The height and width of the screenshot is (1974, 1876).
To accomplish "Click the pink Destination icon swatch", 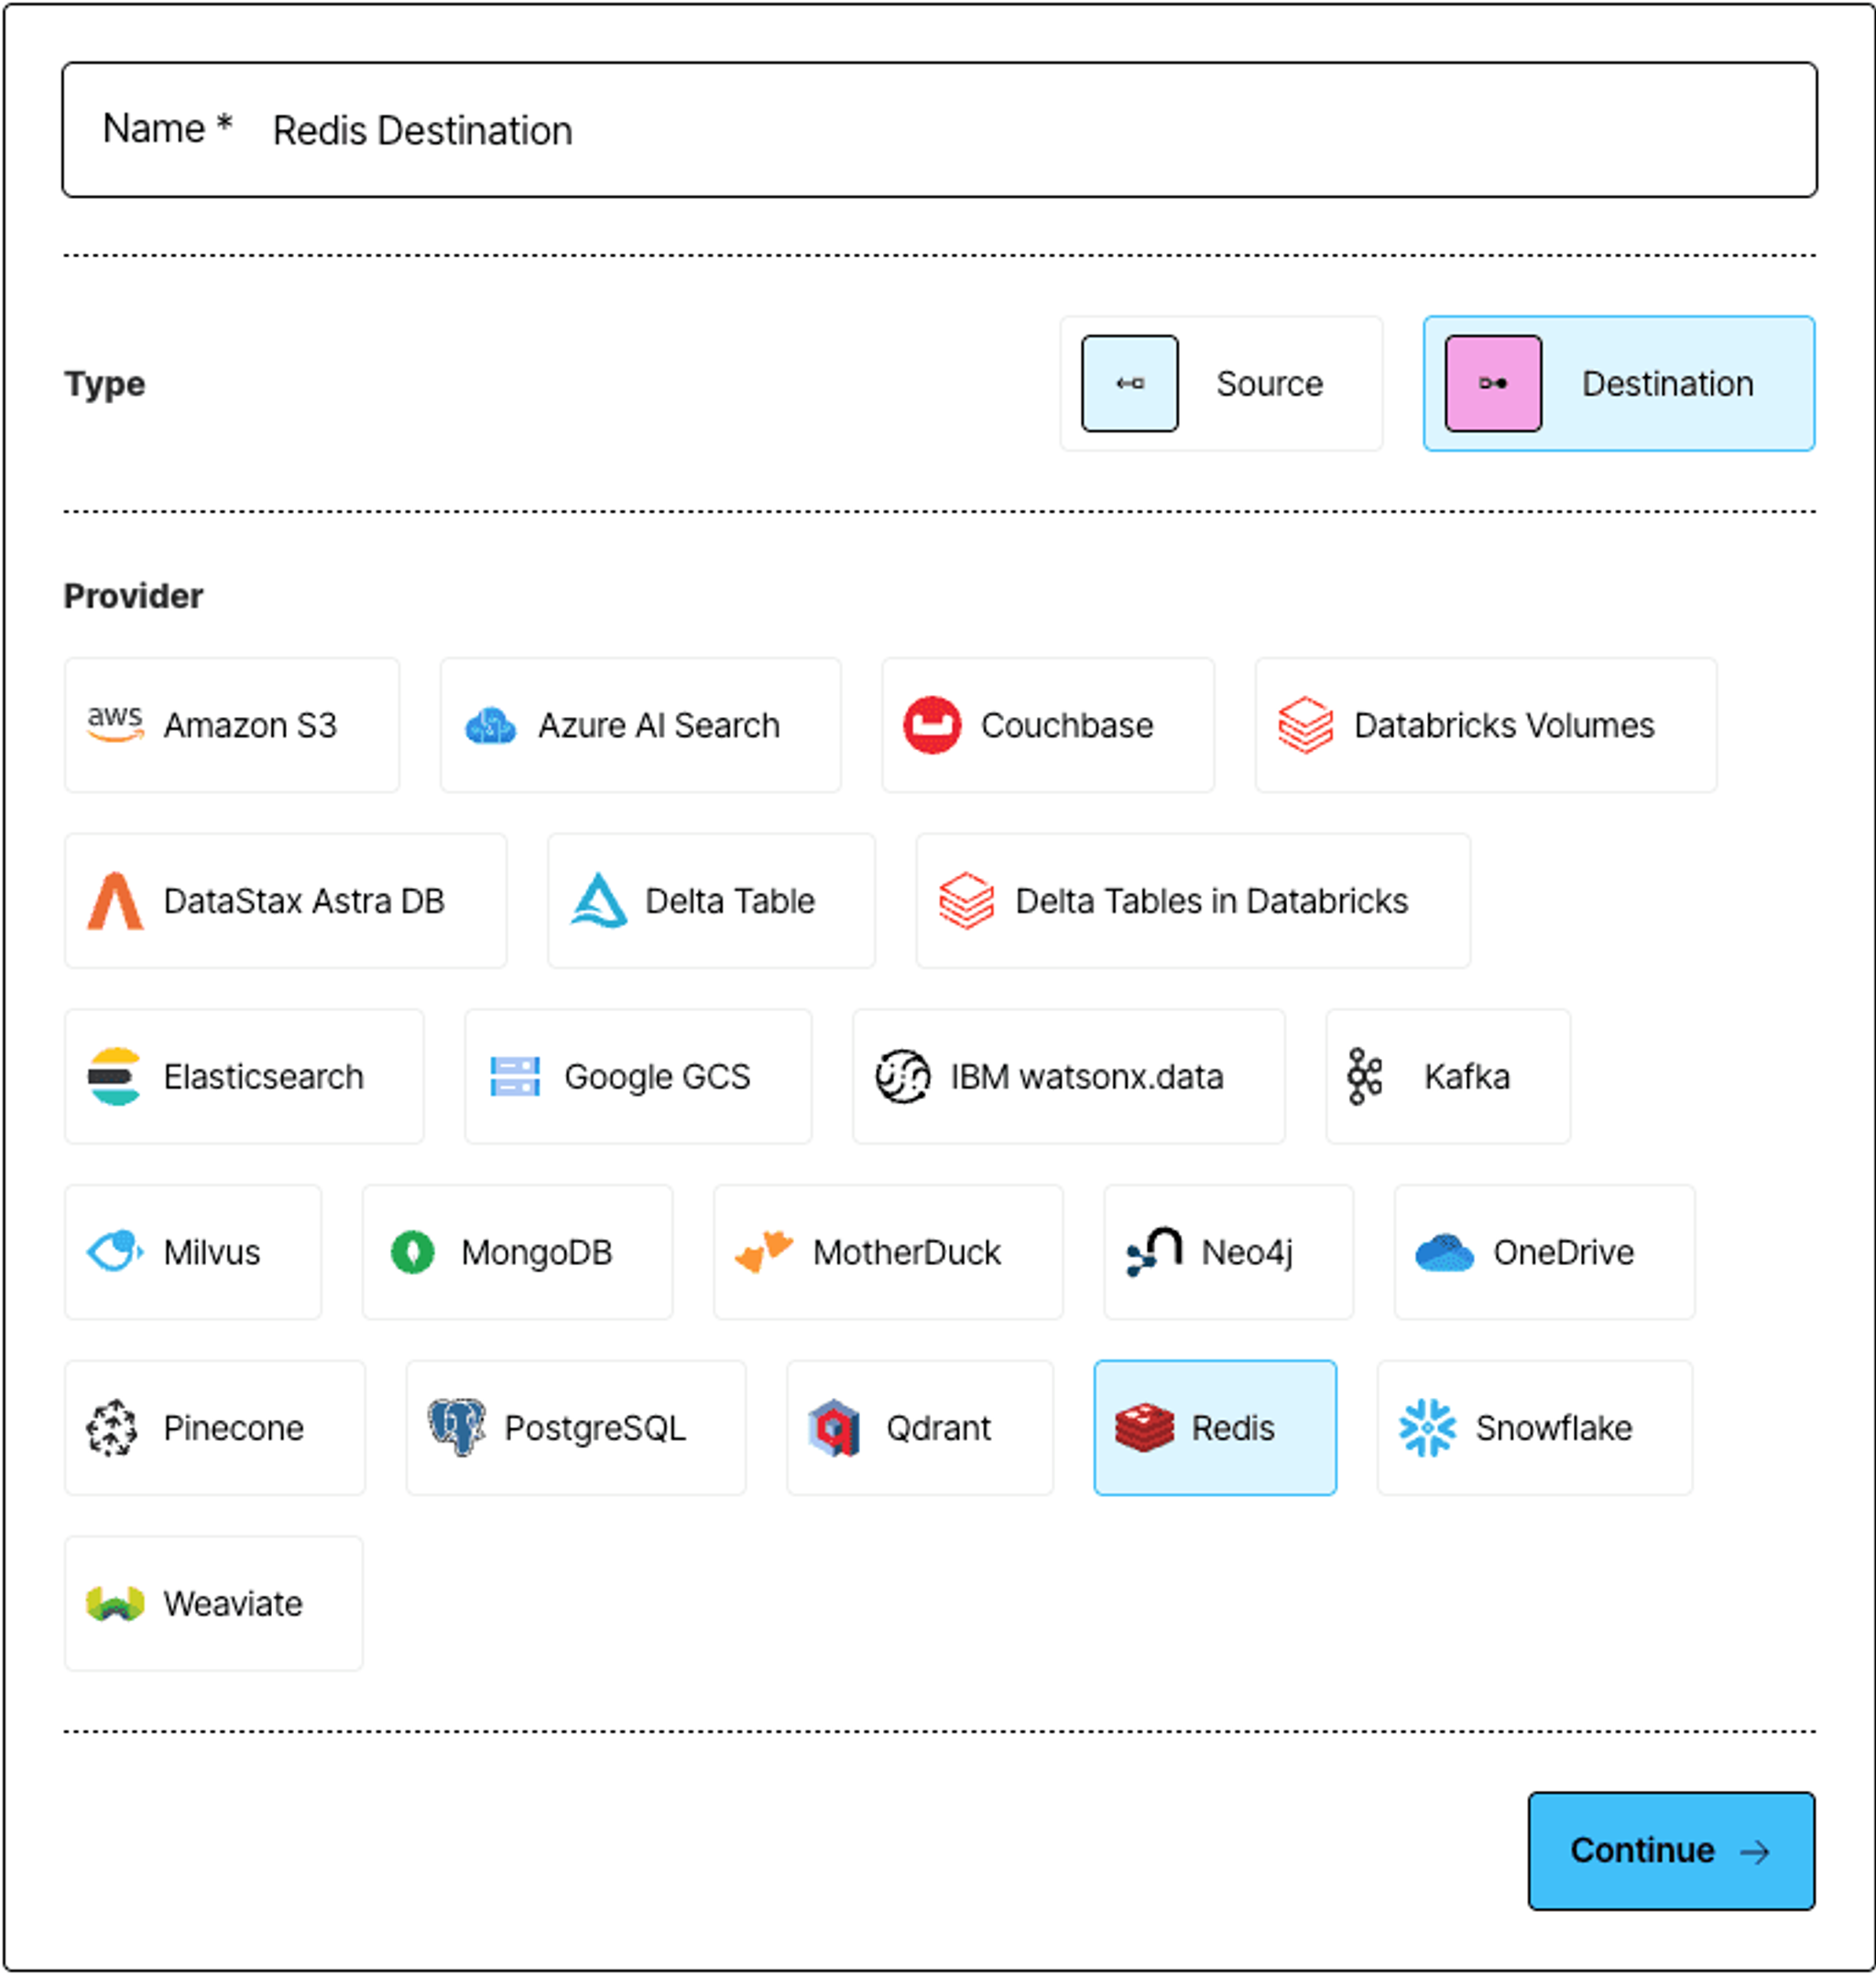I will point(1493,384).
